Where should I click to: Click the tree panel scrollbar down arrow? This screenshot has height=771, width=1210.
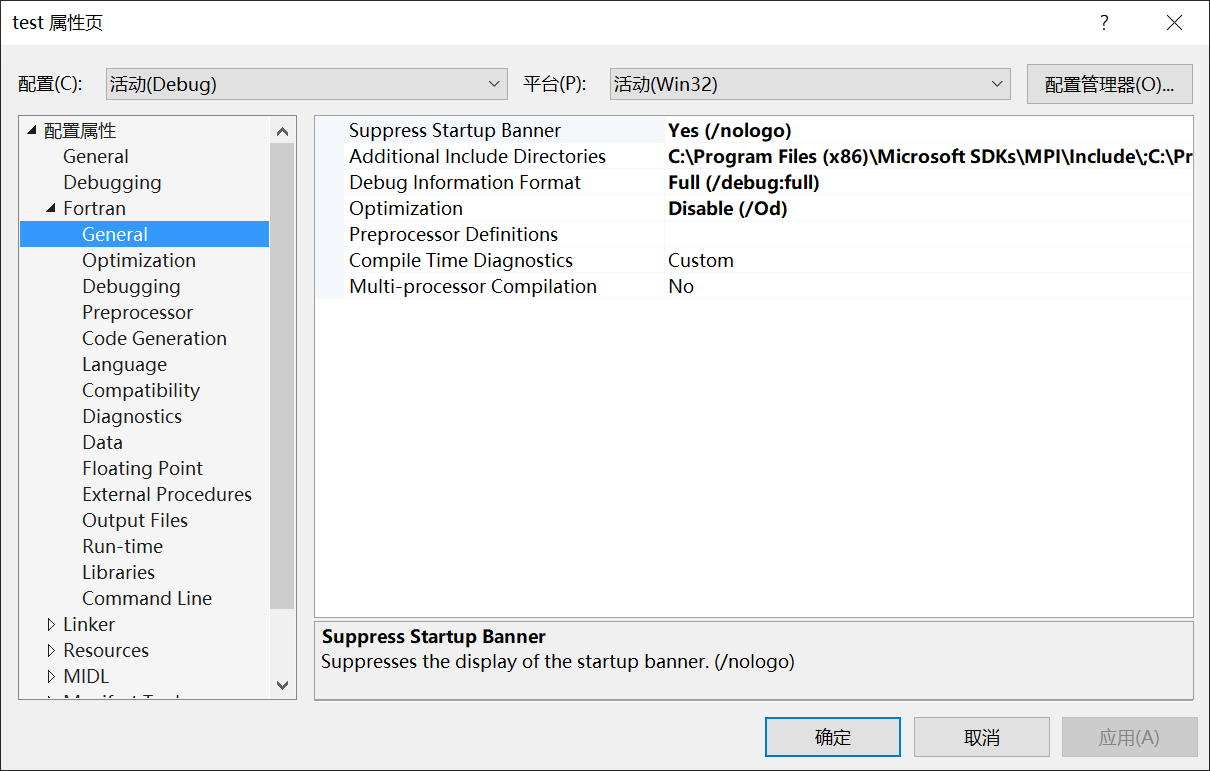click(x=283, y=686)
